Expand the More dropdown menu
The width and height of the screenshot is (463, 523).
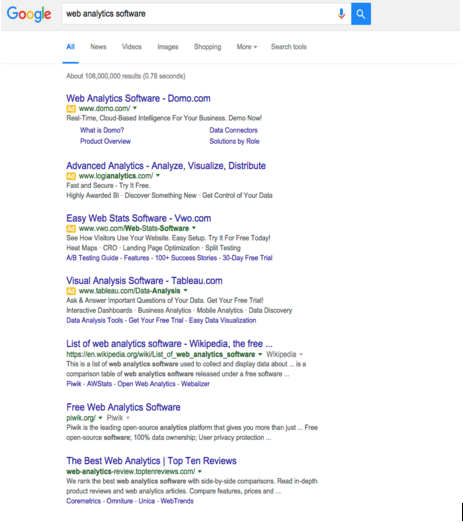247,47
